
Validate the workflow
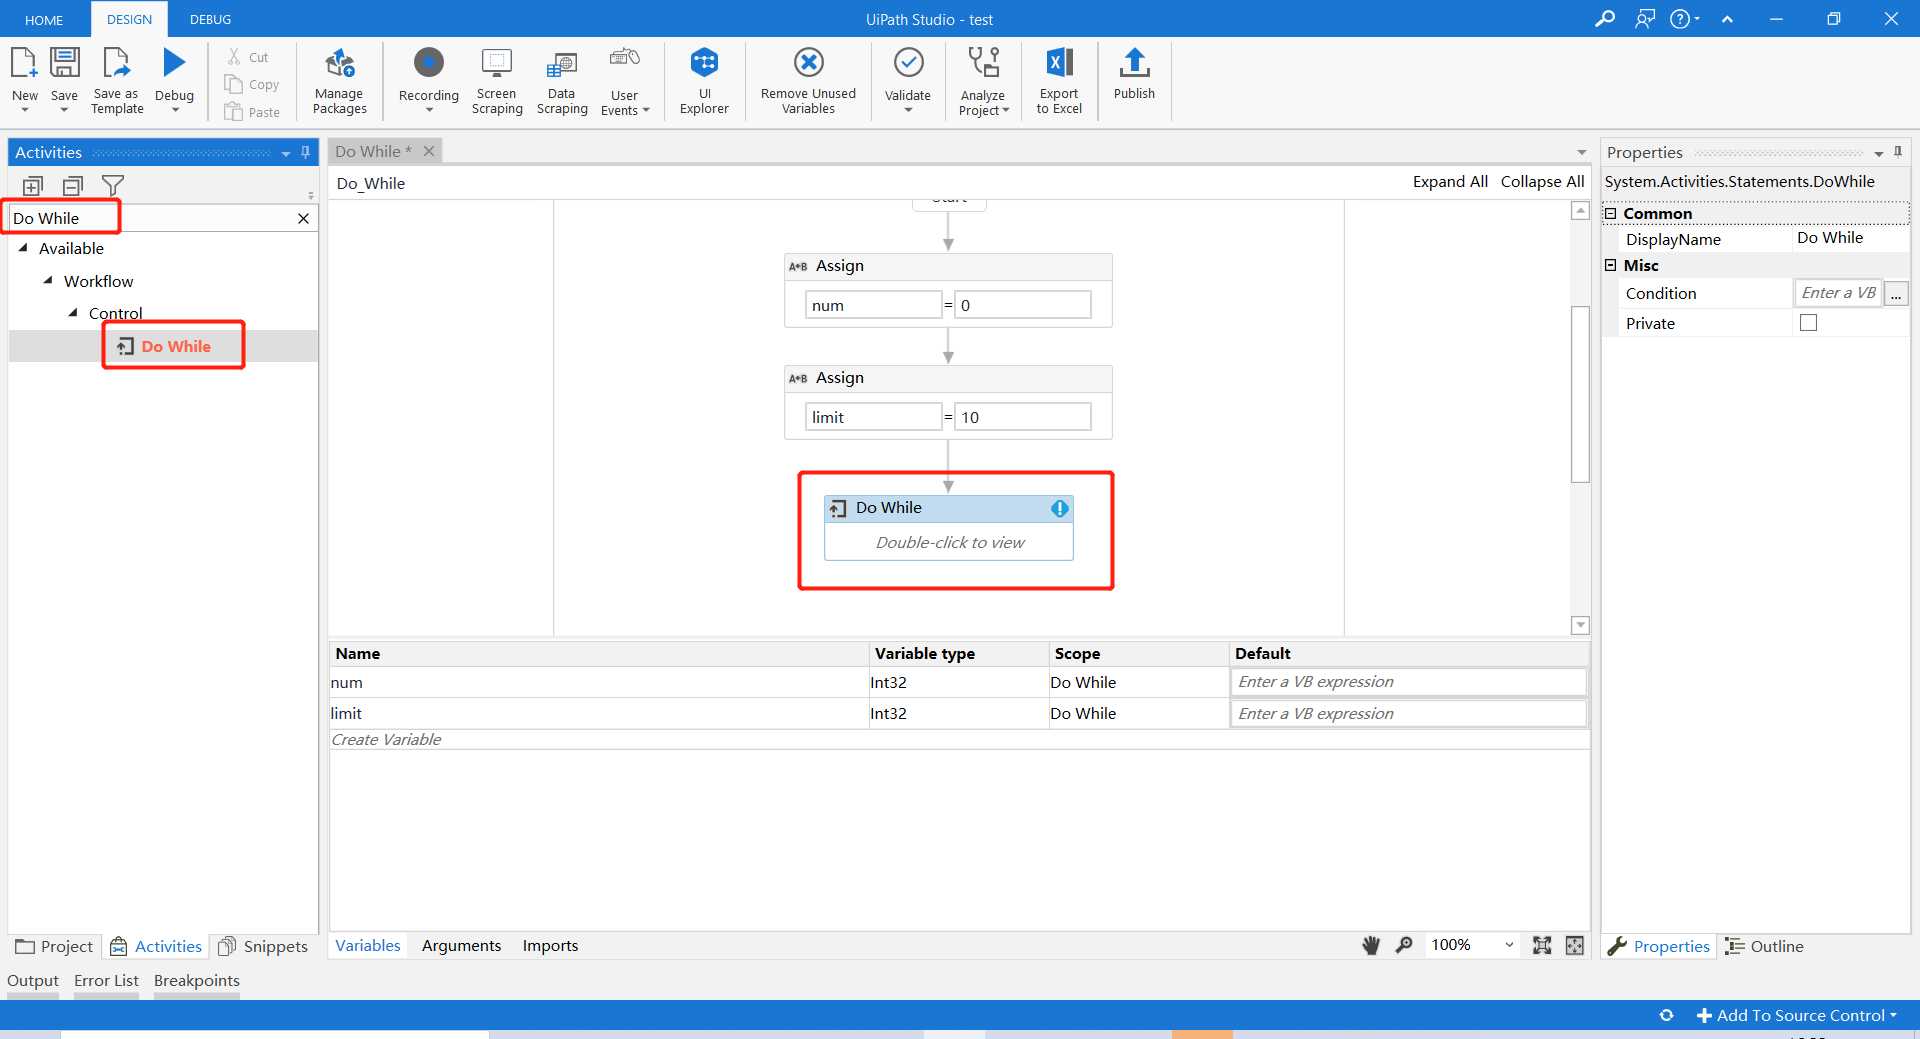908,78
